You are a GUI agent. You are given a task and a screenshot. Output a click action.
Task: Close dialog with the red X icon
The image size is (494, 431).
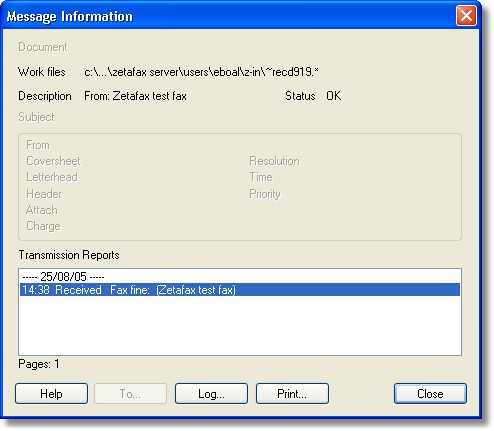click(466, 16)
